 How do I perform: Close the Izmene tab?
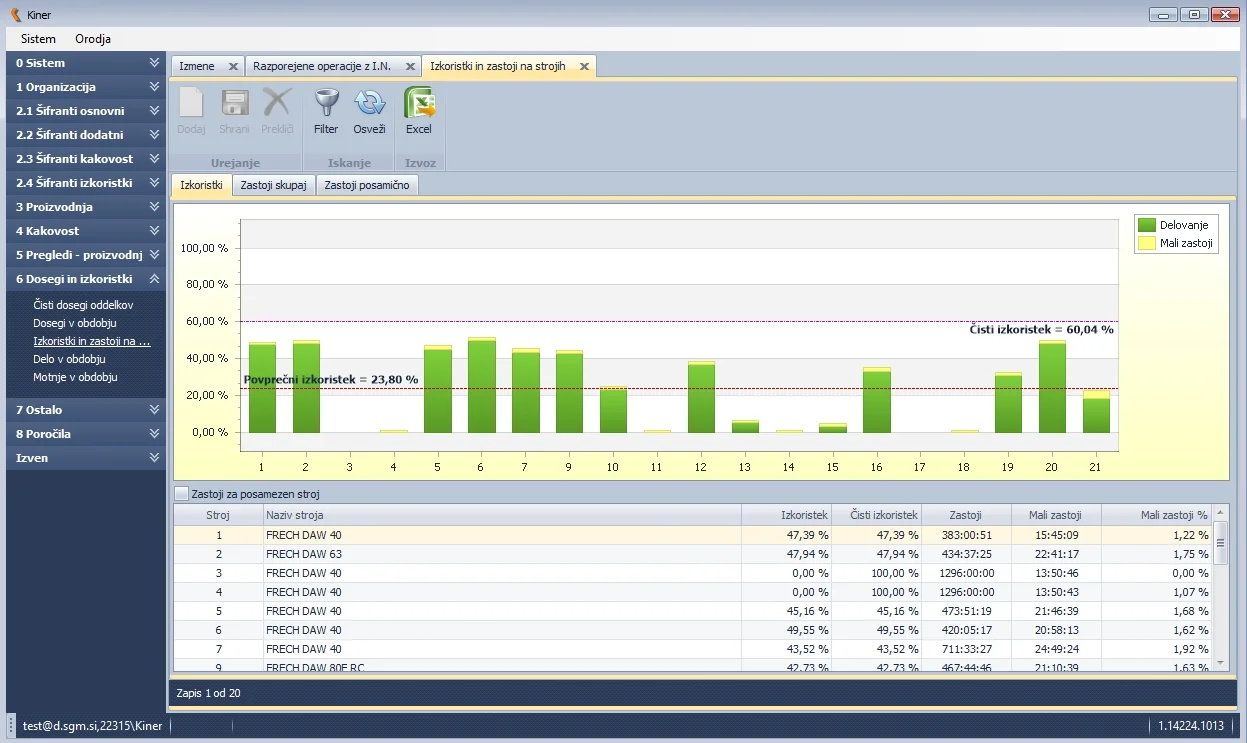233,66
